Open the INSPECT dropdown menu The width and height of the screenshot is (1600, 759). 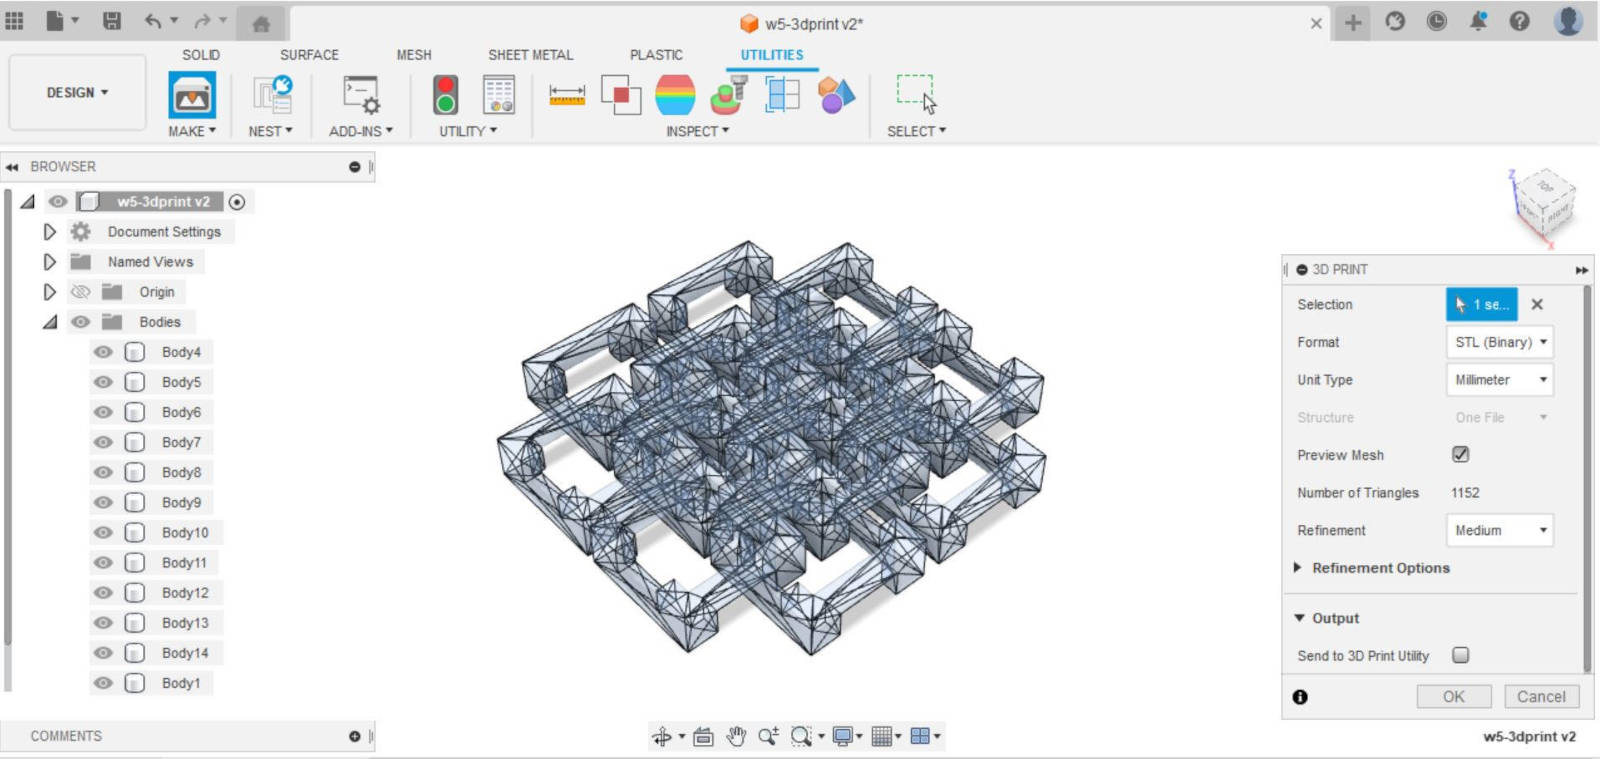coord(698,131)
